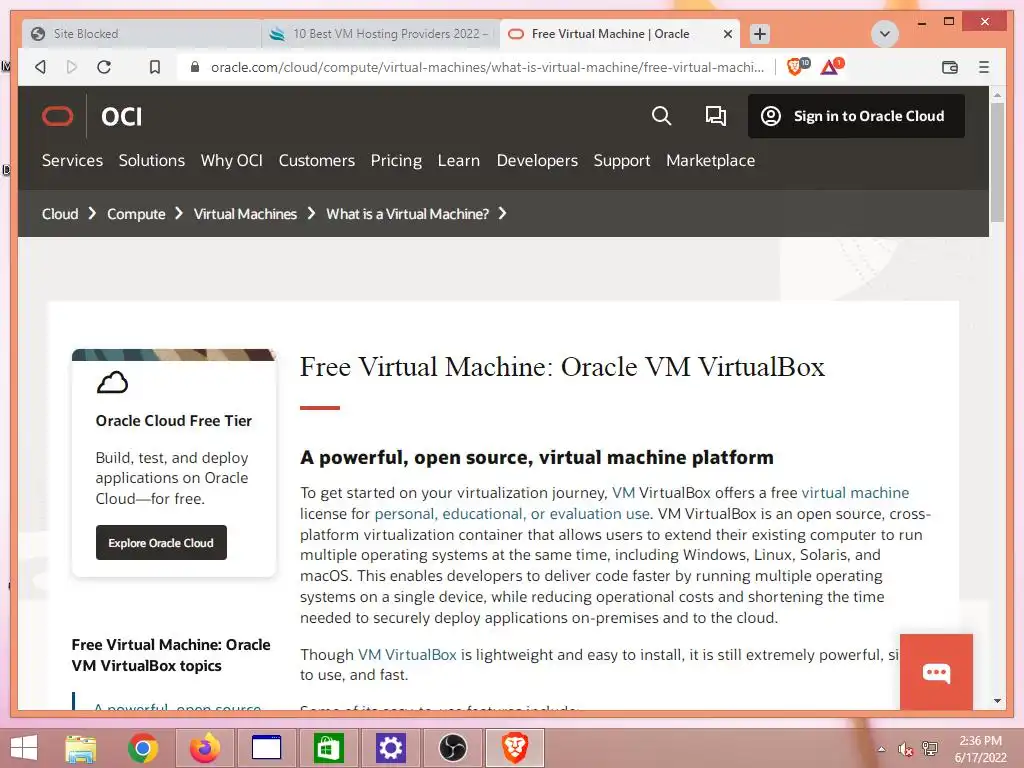The height and width of the screenshot is (768, 1024).
Task: Bookmark this page icon
Action: pyautogui.click(x=155, y=67)
